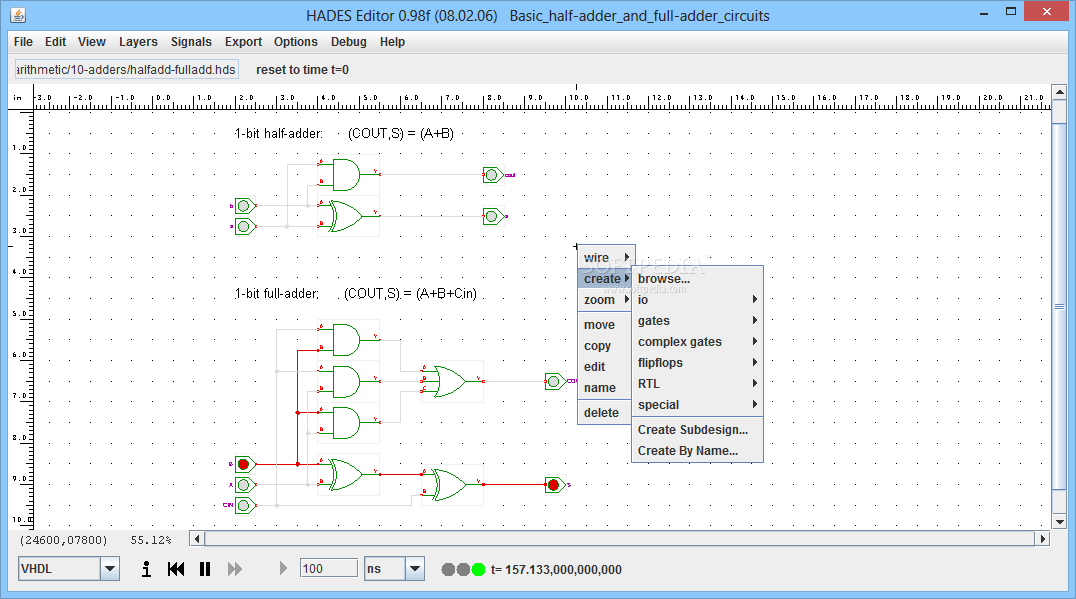Click the full-adder cout output indicator
Image resolution: width=1076 pixels, height=599 pixels.
pyautogui.click(x=554, y=381)
